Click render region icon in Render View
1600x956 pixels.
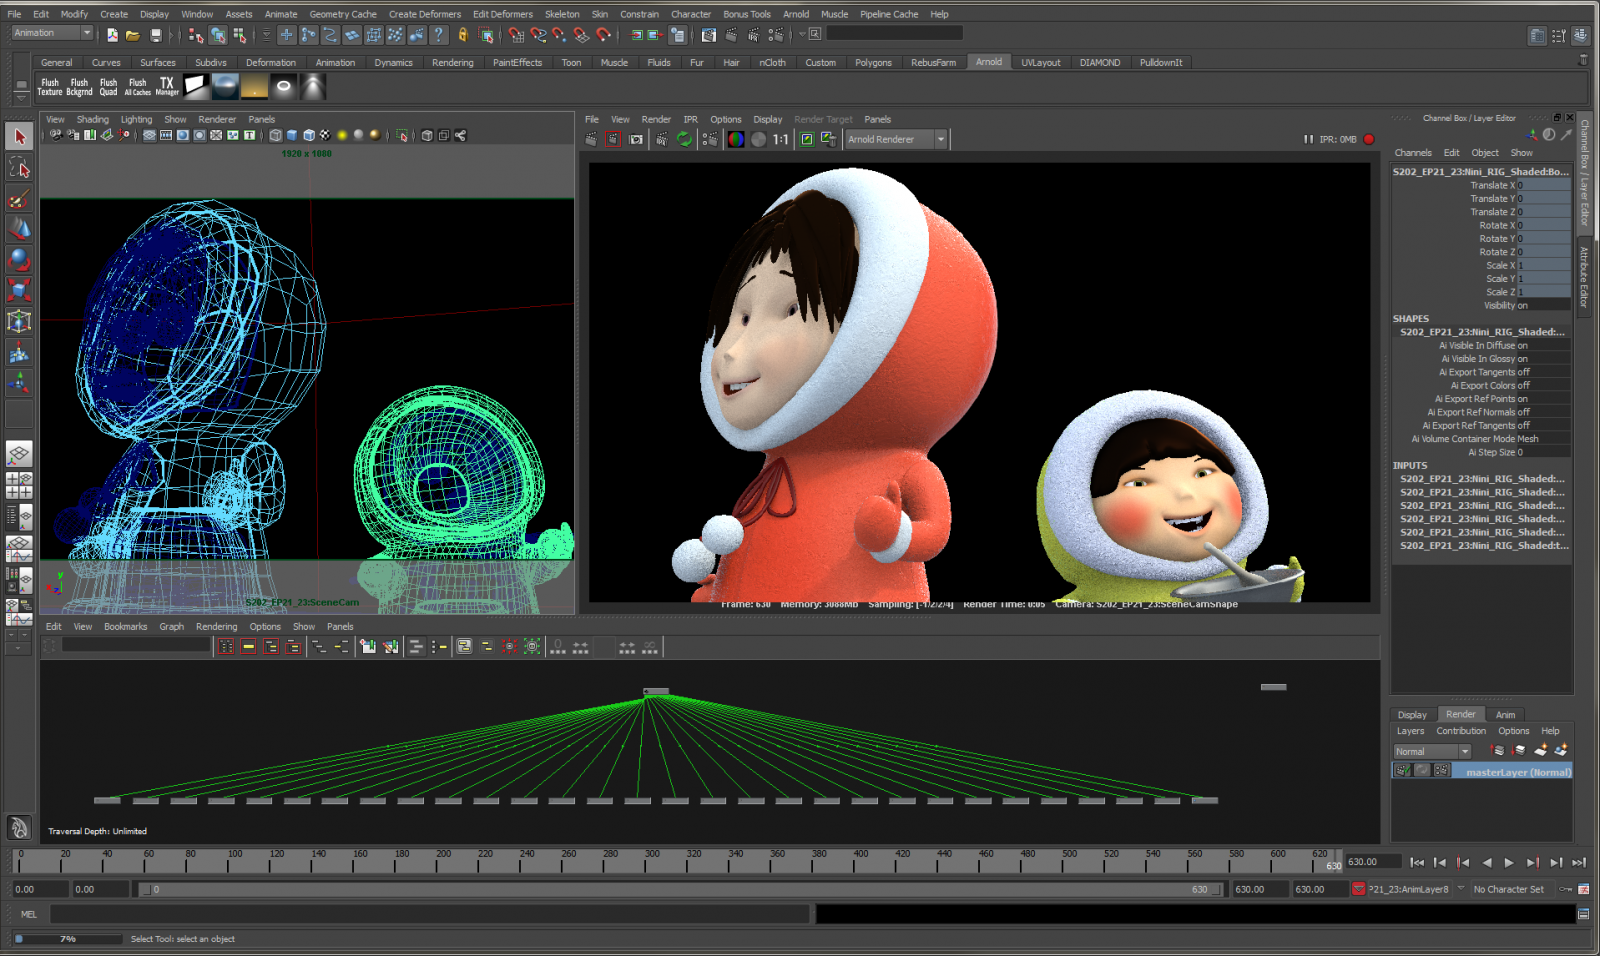point(614,139)
